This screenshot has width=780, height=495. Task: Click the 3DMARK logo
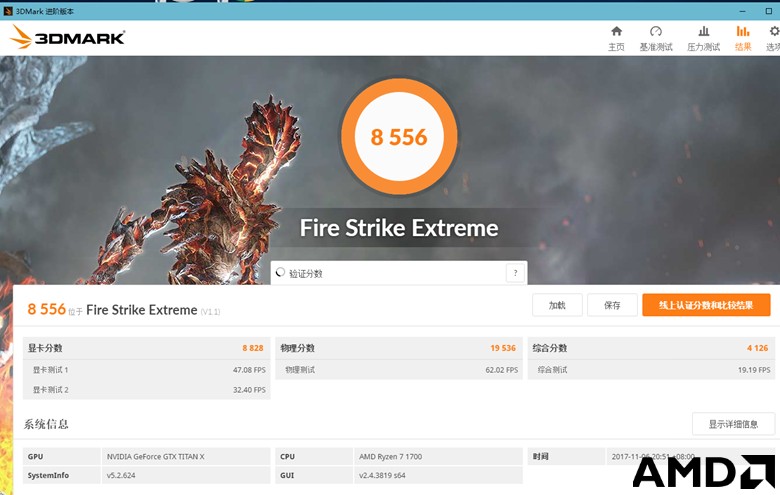(68, 37)
